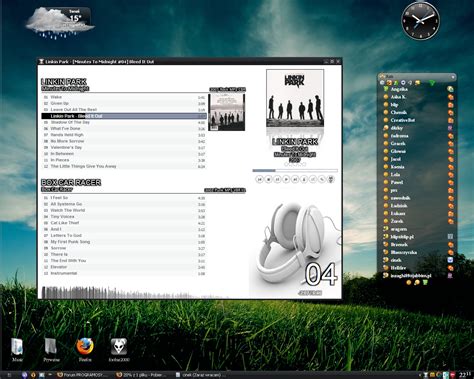
Task: Select The Little Things Give You Away
Action: 124,166
